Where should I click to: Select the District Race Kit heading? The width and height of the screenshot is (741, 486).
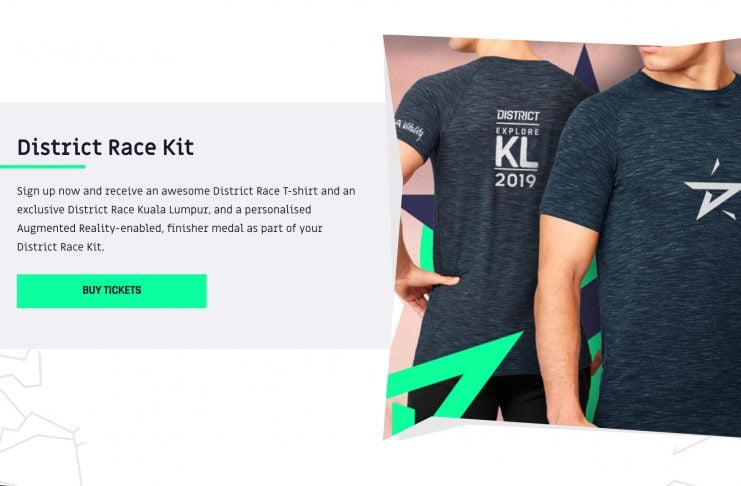click(x=105, y=147)
